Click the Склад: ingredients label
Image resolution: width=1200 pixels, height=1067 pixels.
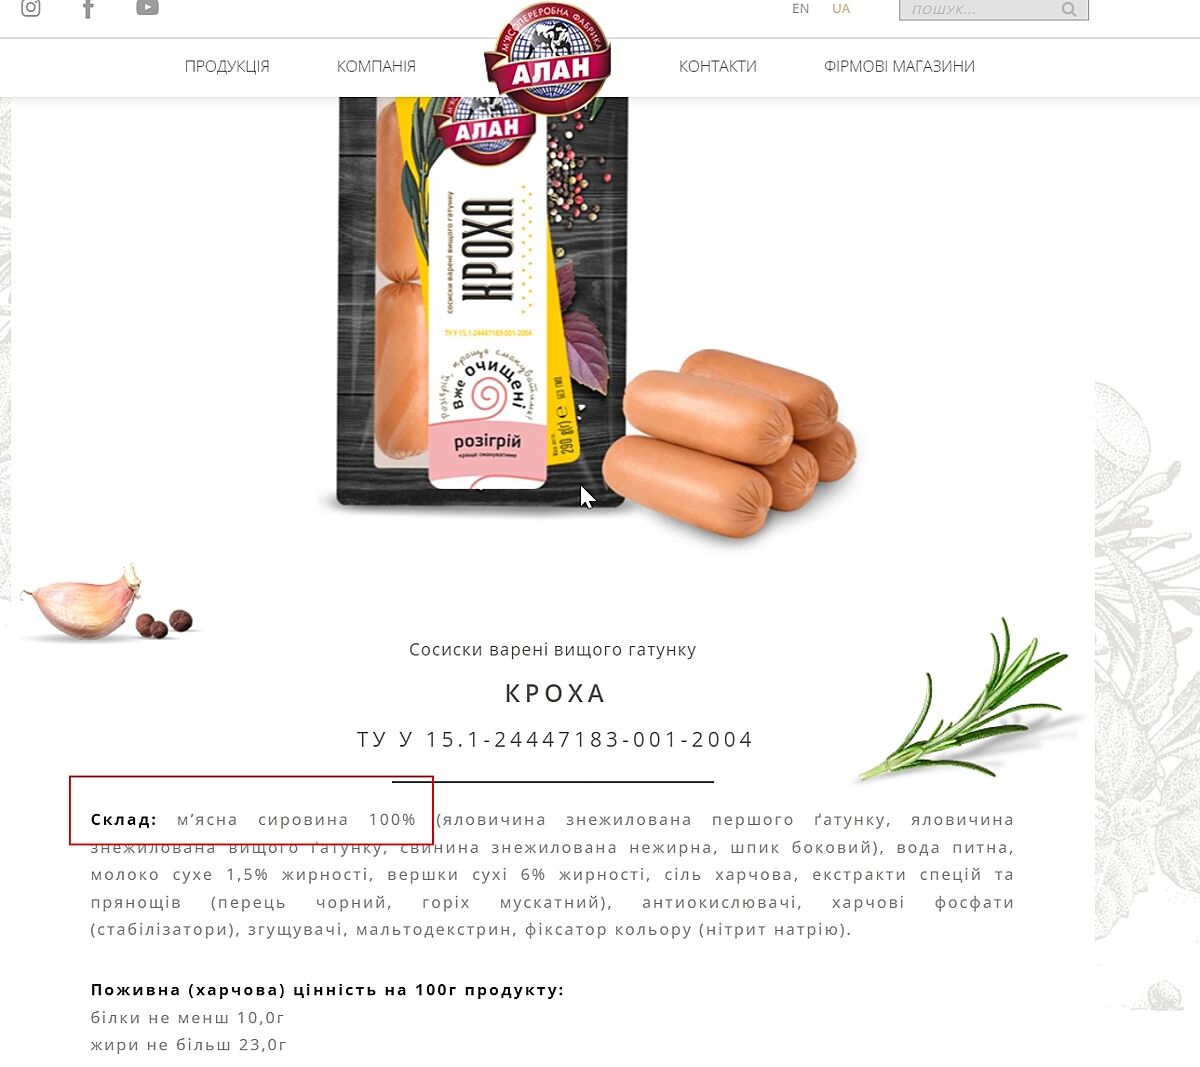(124, 820)
